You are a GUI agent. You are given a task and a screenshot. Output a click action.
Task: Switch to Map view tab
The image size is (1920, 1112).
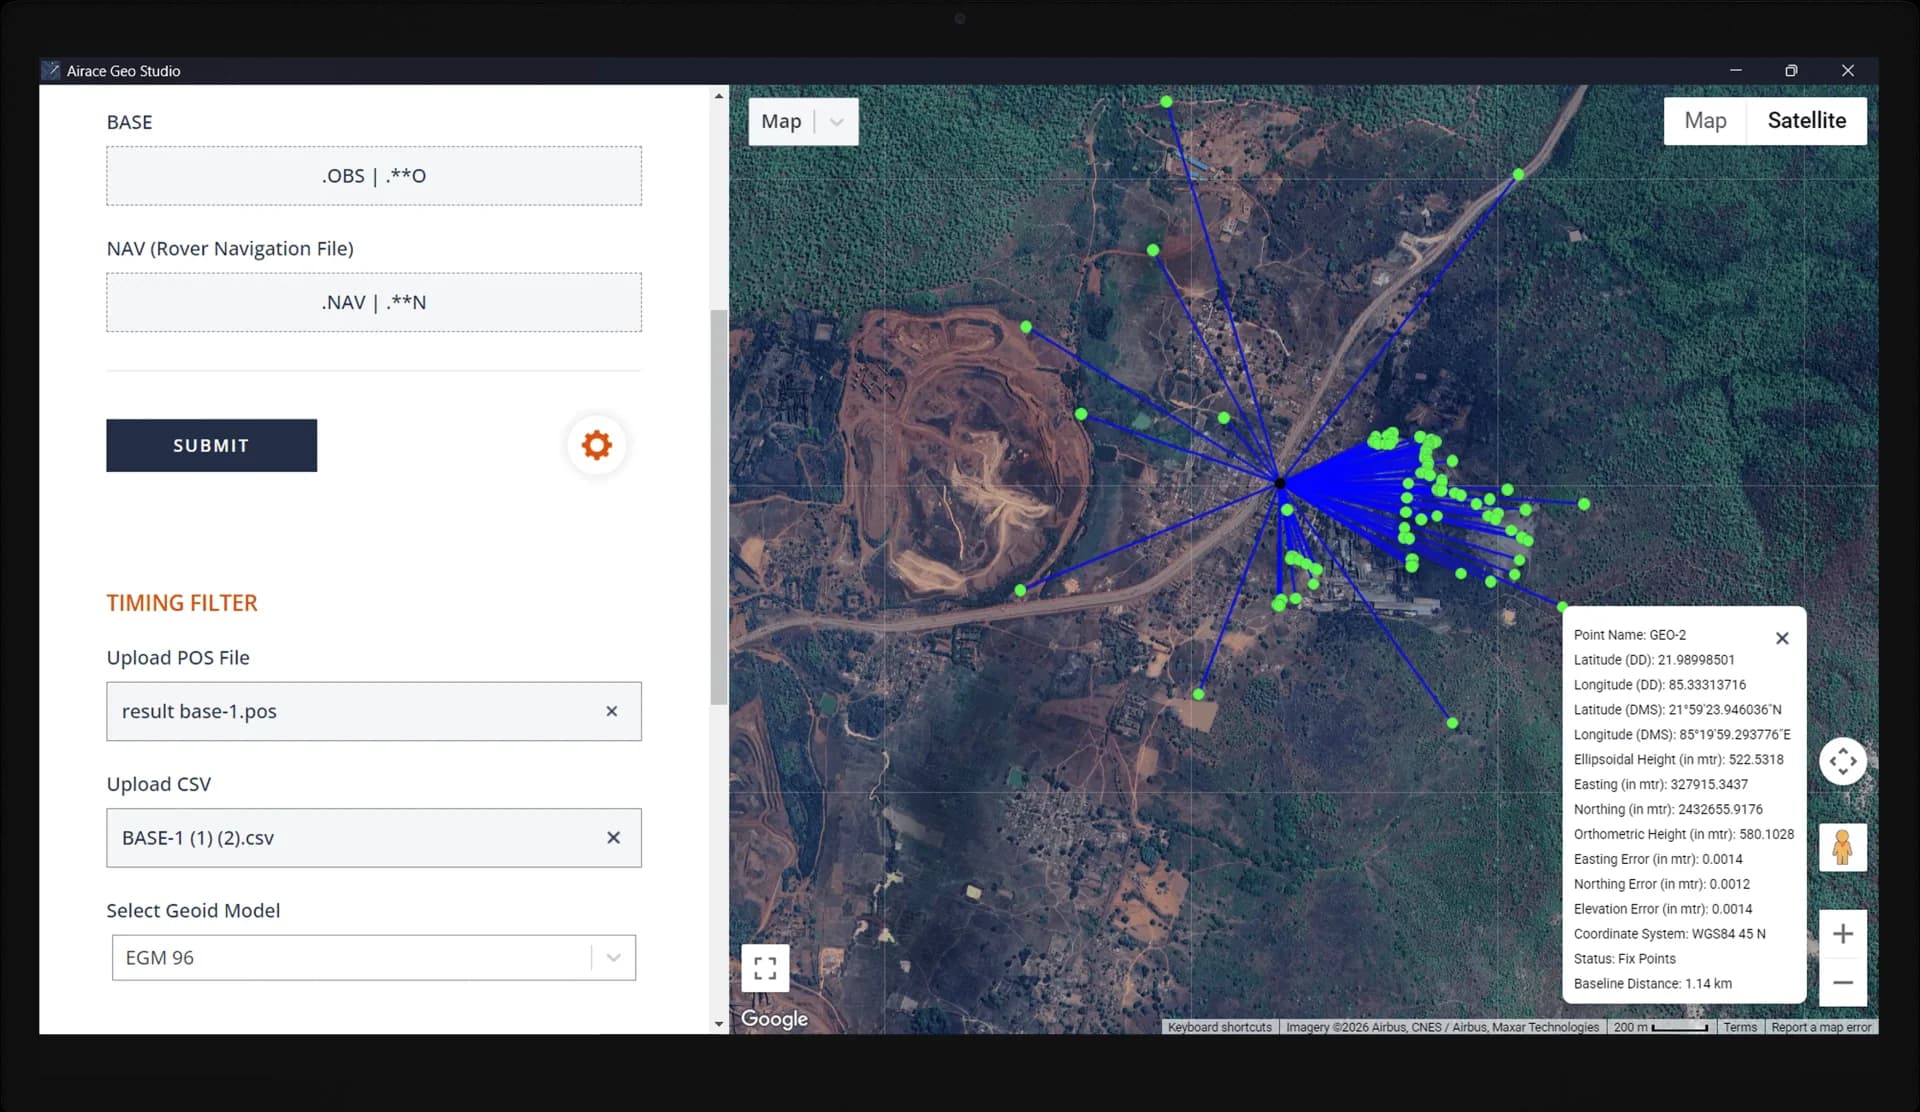[x=1705, y=121]
